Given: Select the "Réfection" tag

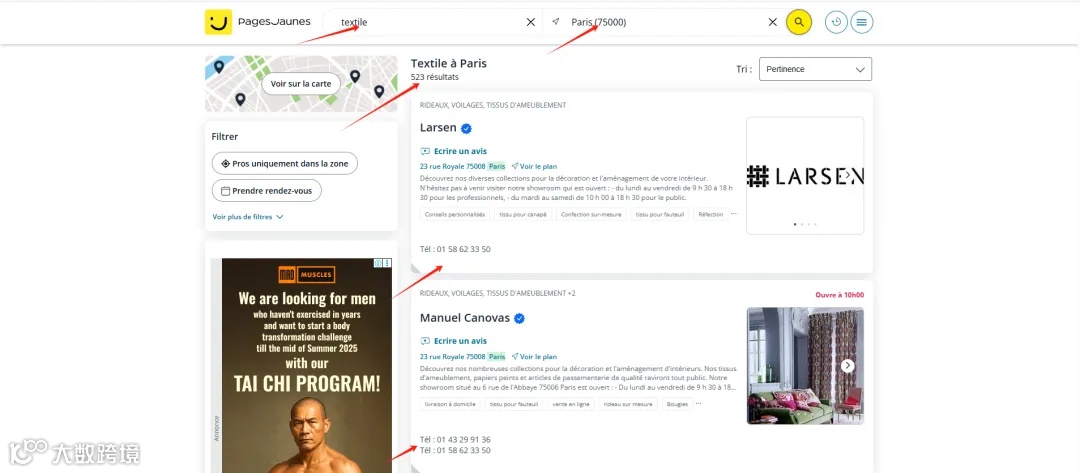Looking at the screenshot, I should pyautogui.click(x=710, y=214).
